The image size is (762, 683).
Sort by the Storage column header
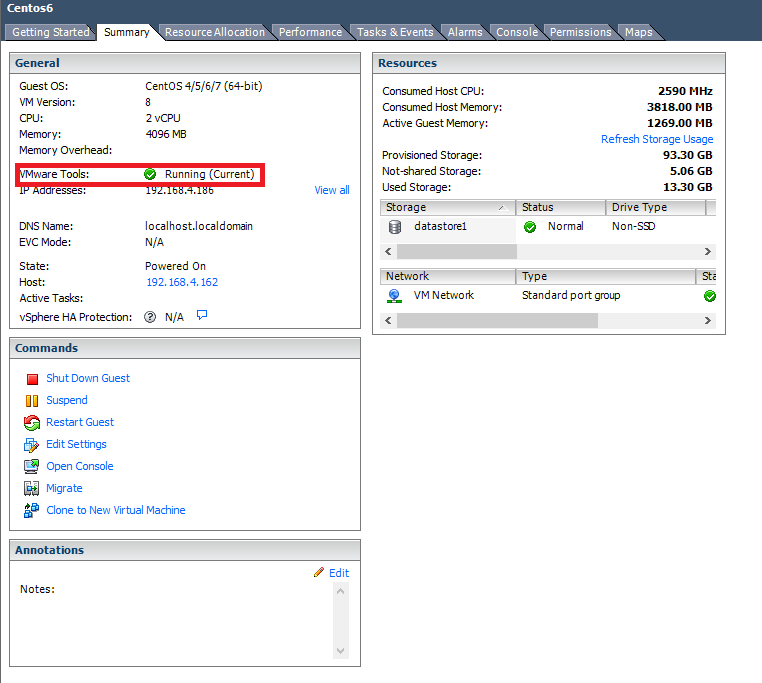click(x=448, y=207)
